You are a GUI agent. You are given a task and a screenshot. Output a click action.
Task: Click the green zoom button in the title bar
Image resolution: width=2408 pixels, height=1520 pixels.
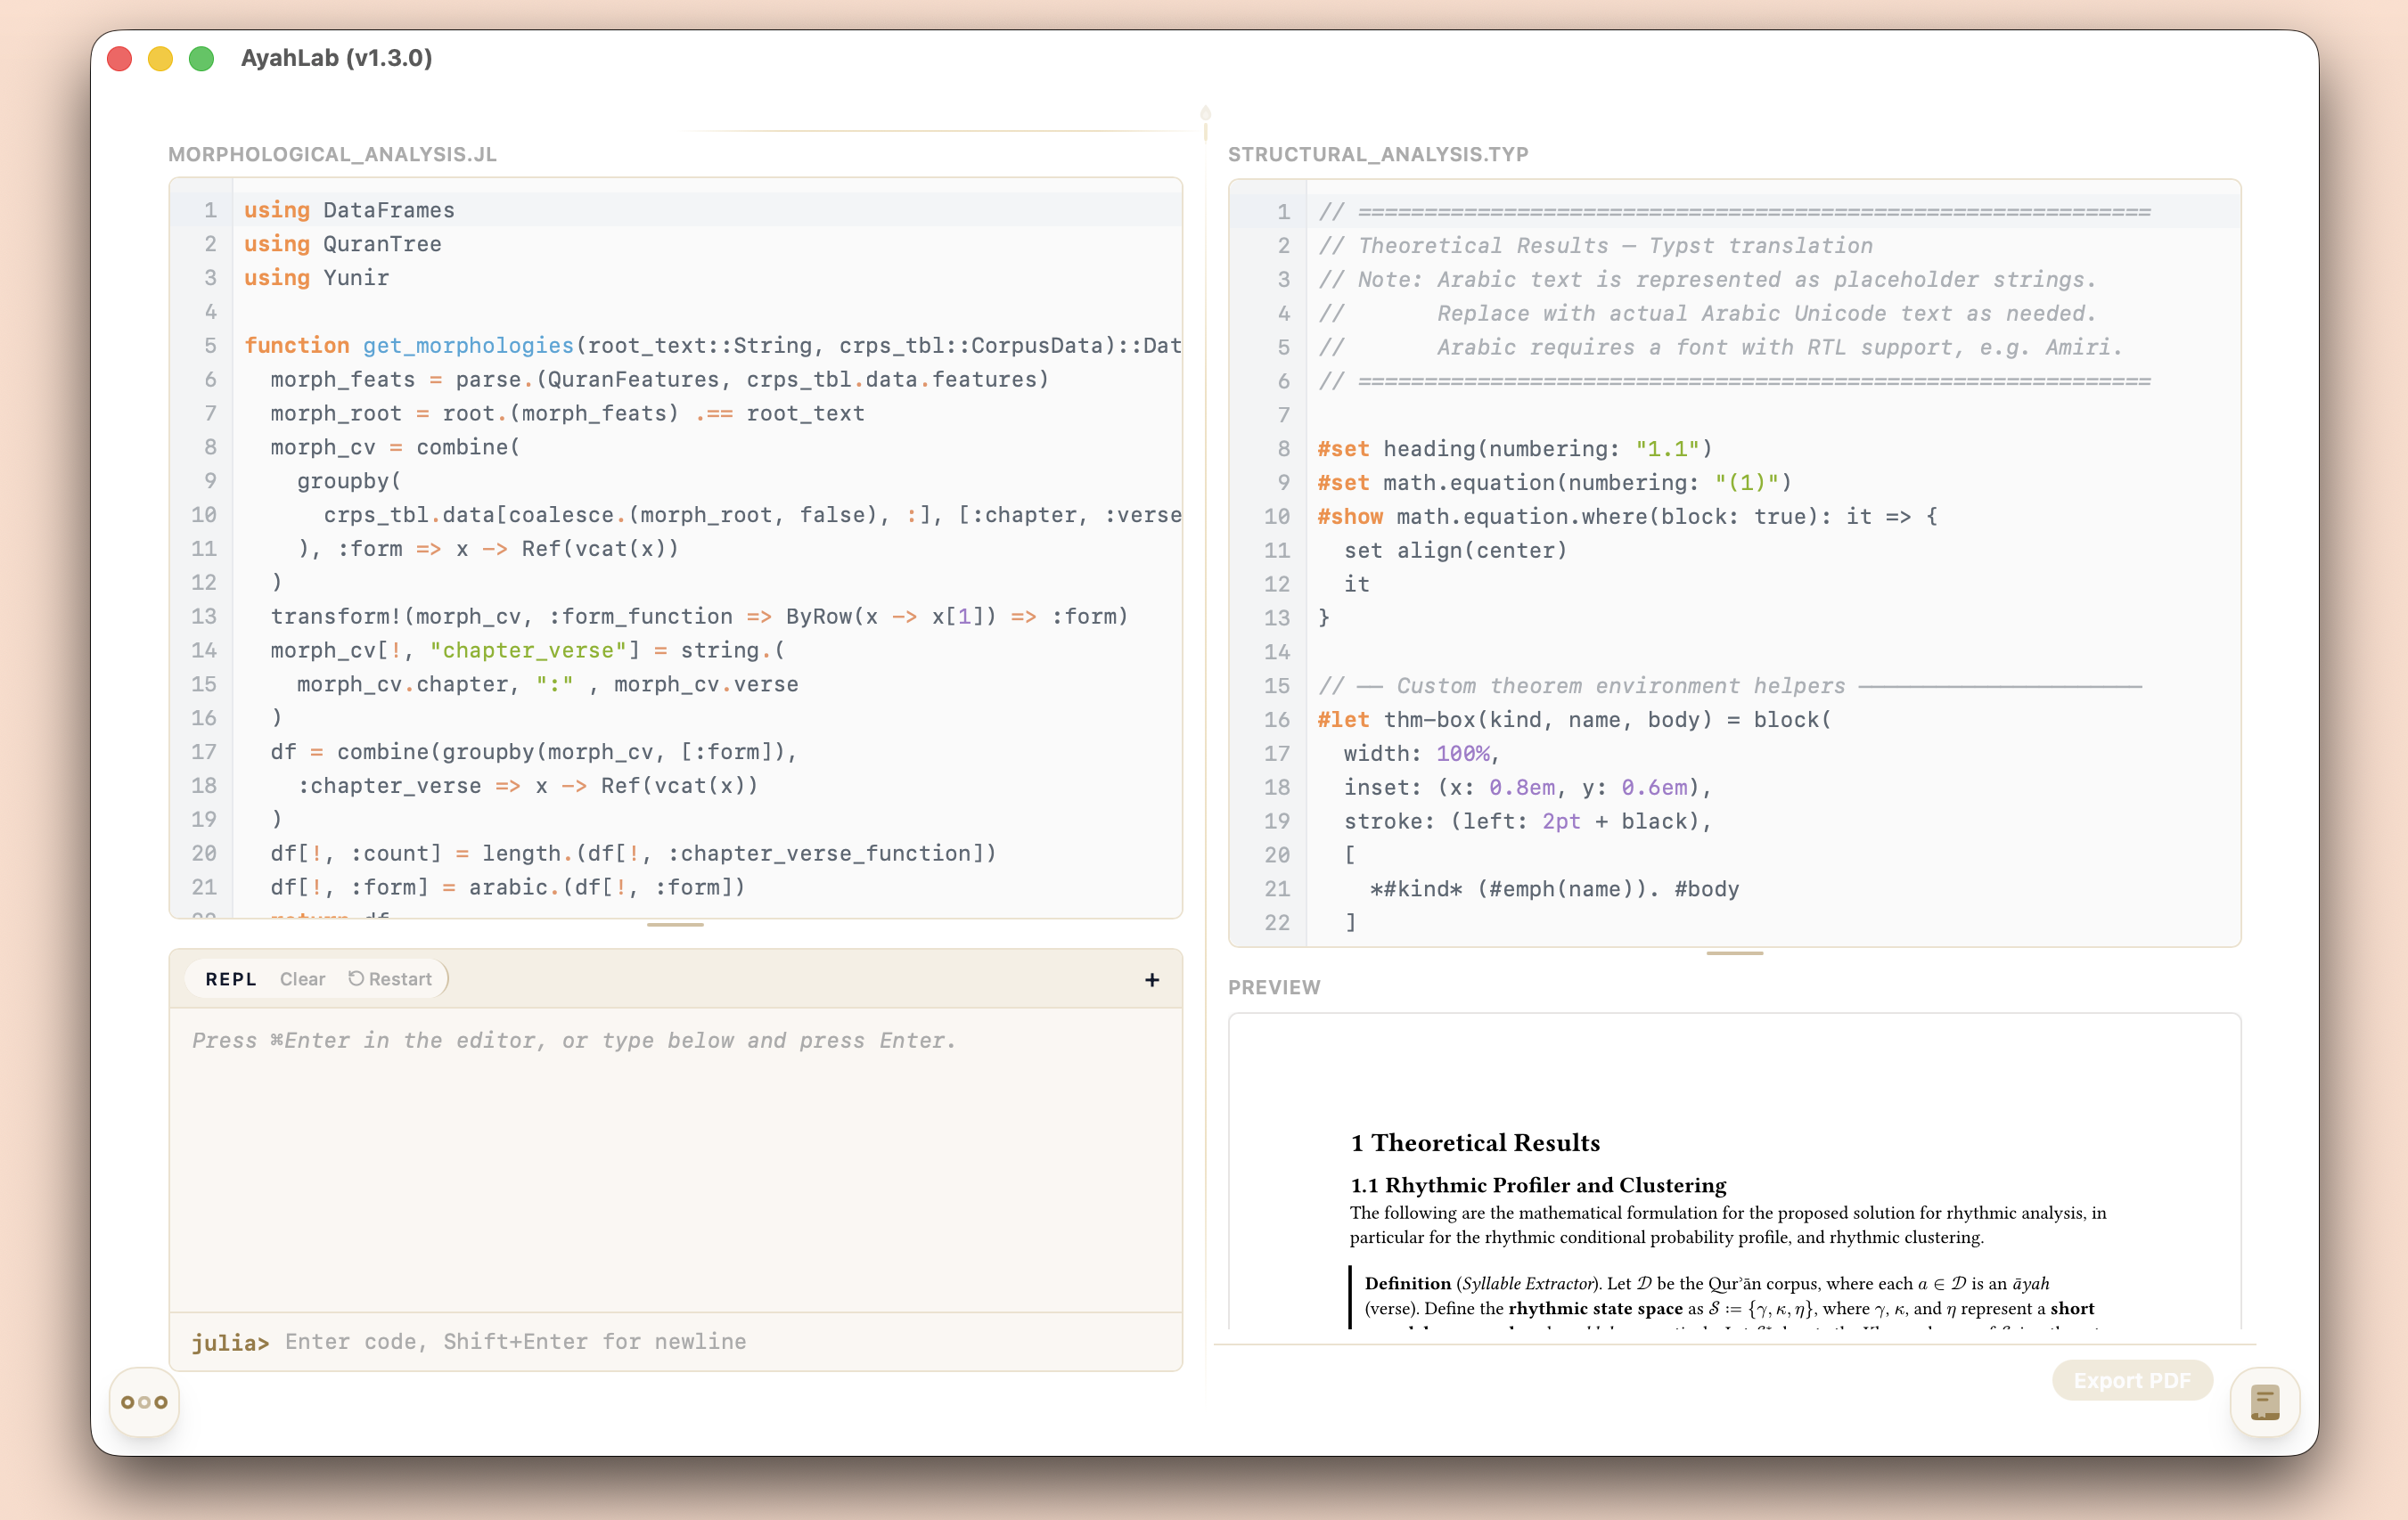tap(201, 59)
